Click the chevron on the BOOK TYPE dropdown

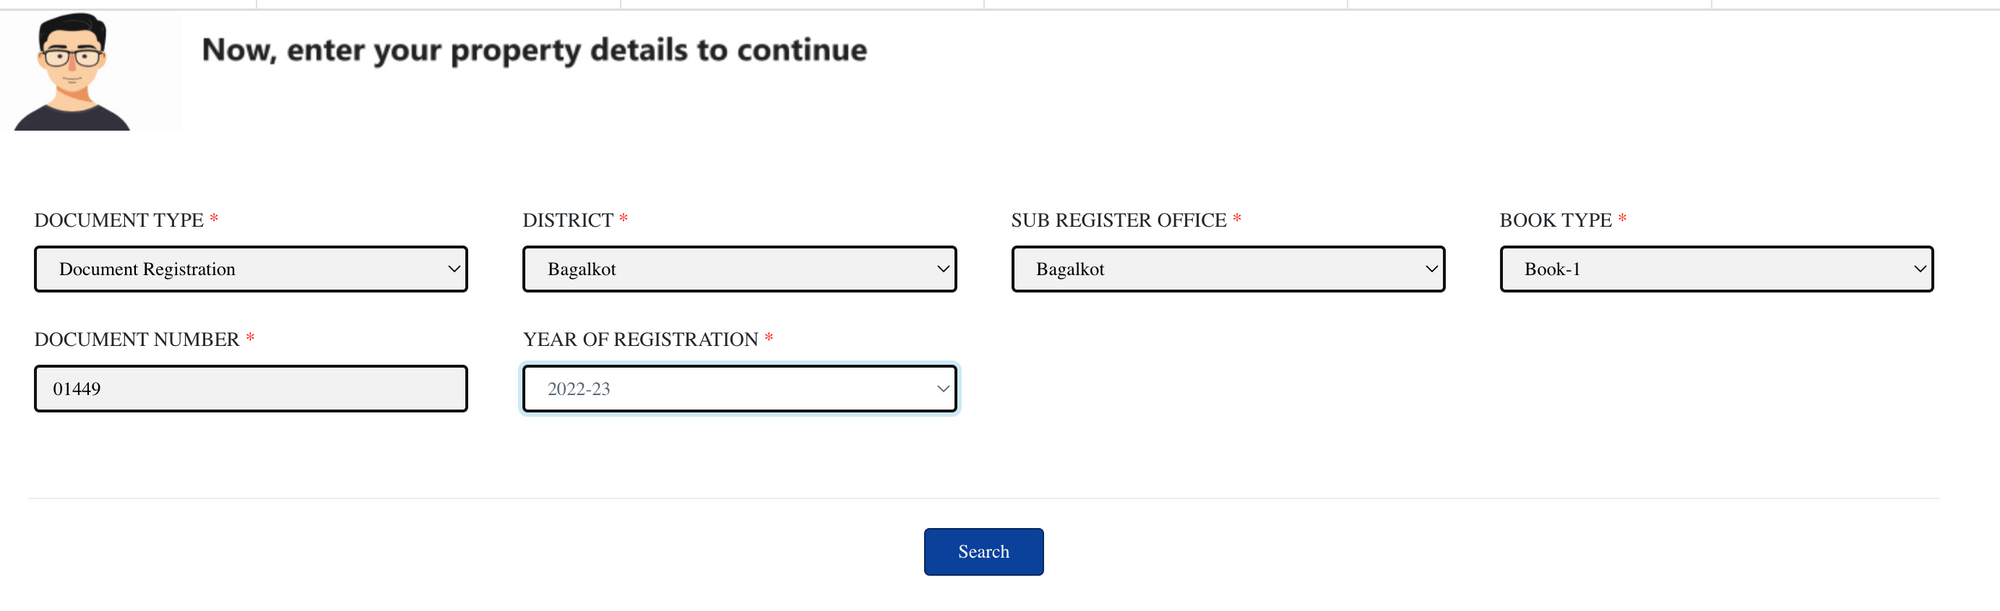pyautogui.click(x=1919, y=268)
